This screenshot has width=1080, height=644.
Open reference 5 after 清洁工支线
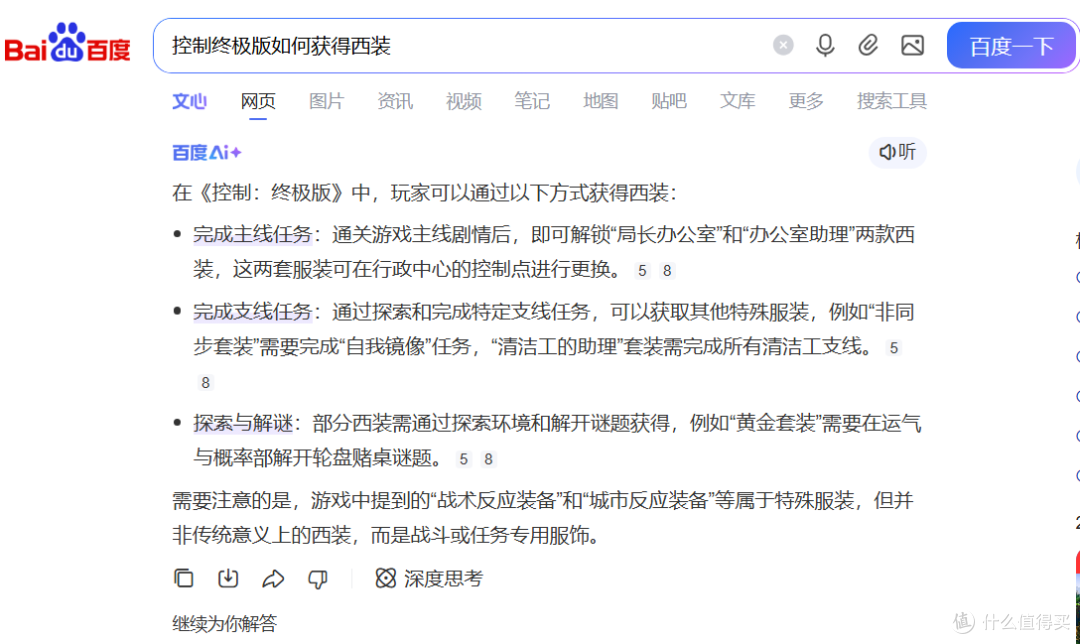tap(893, 348)
